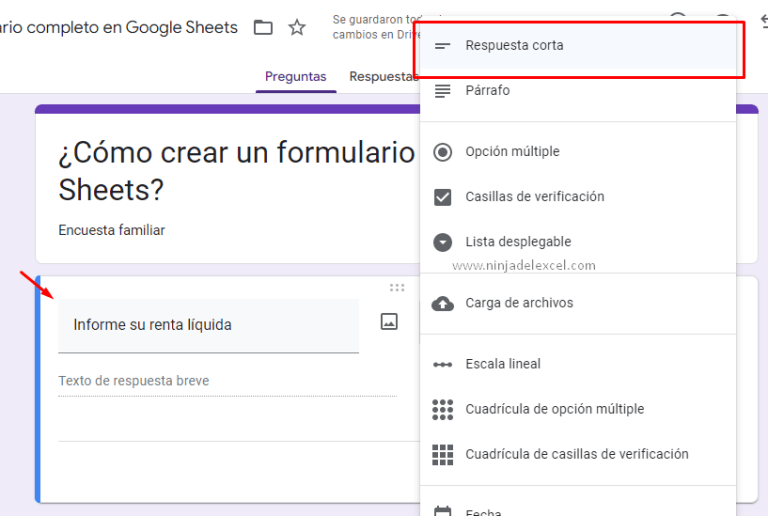This screenshot has height=516, width=768.
Task: Switch to the Preguntas tab
Action: click(295, 76)
